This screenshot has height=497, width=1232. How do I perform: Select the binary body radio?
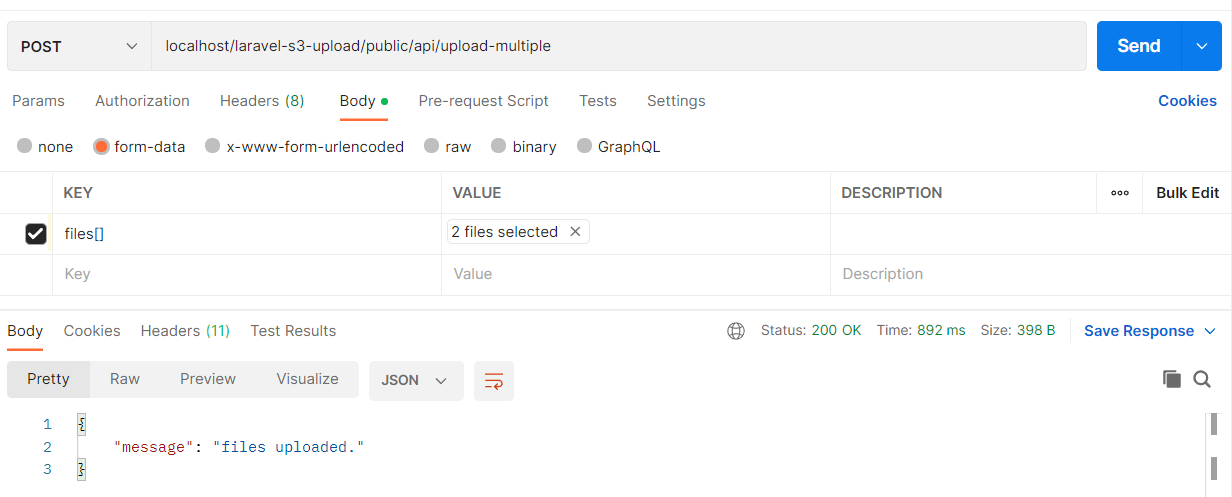click(x=499, y=146)
